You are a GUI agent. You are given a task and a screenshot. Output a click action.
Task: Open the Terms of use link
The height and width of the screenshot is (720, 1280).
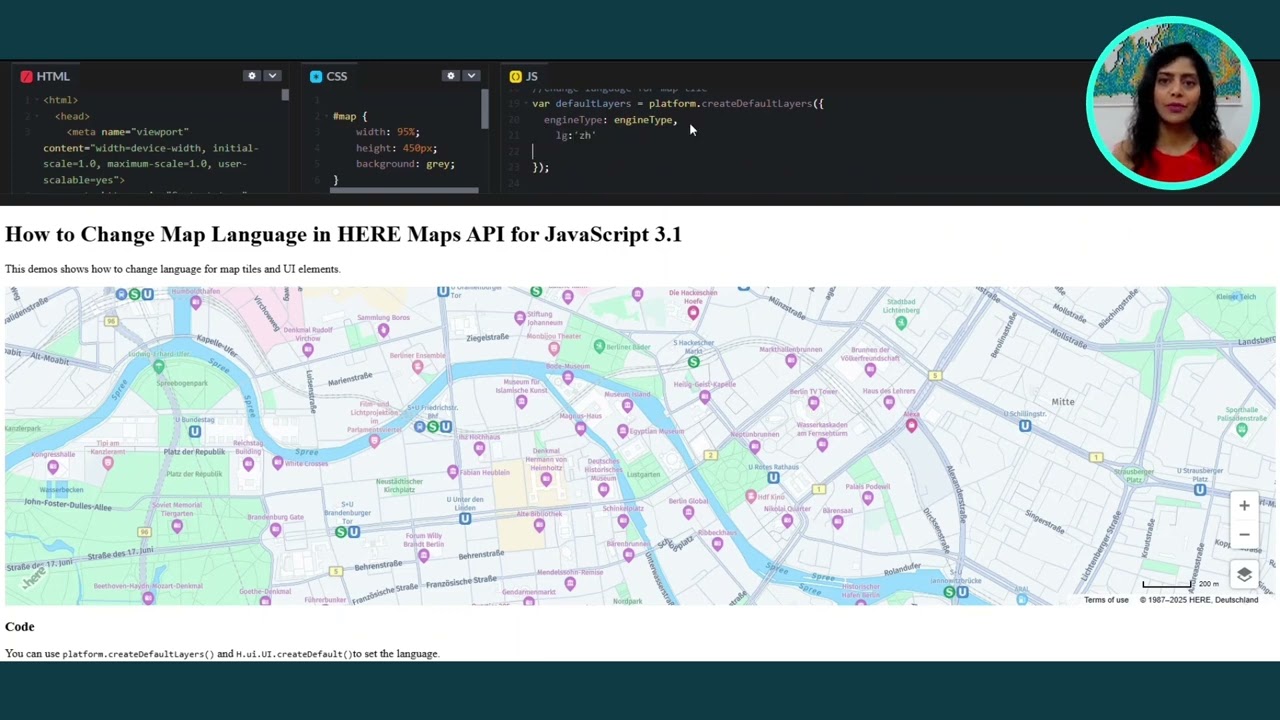(1106, 600)
